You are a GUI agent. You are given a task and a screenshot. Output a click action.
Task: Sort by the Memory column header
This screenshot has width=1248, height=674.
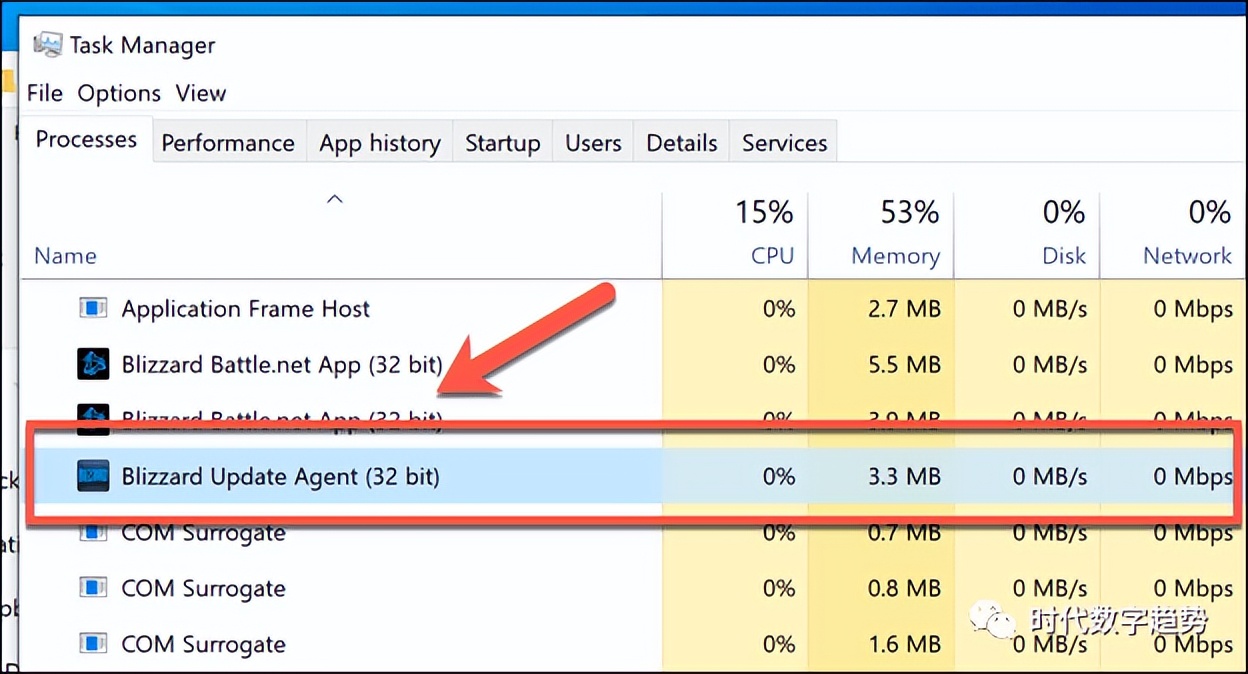881,235
